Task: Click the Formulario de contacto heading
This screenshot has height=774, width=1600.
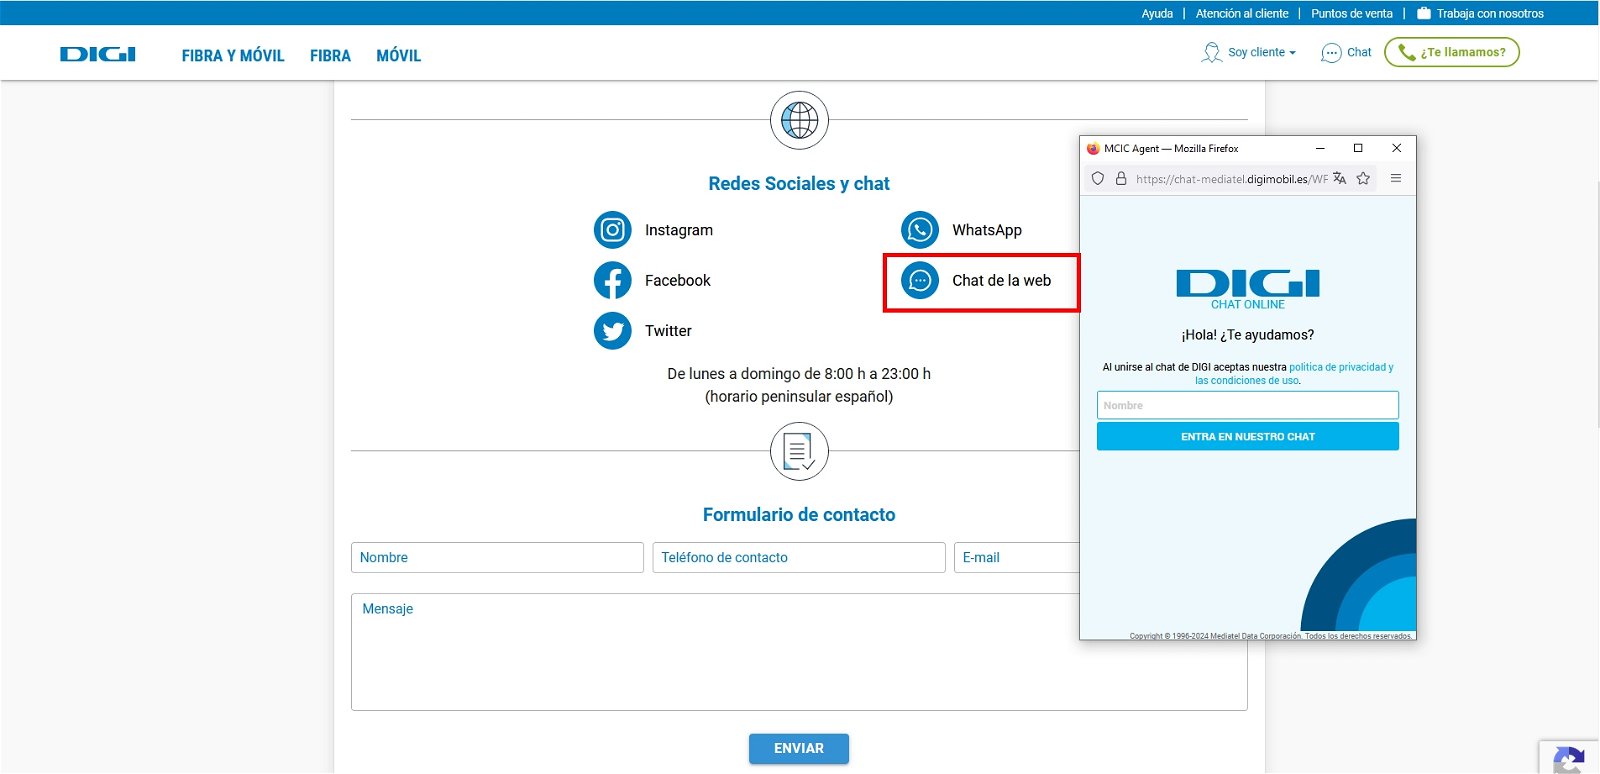Action: [x=799, y=514]
